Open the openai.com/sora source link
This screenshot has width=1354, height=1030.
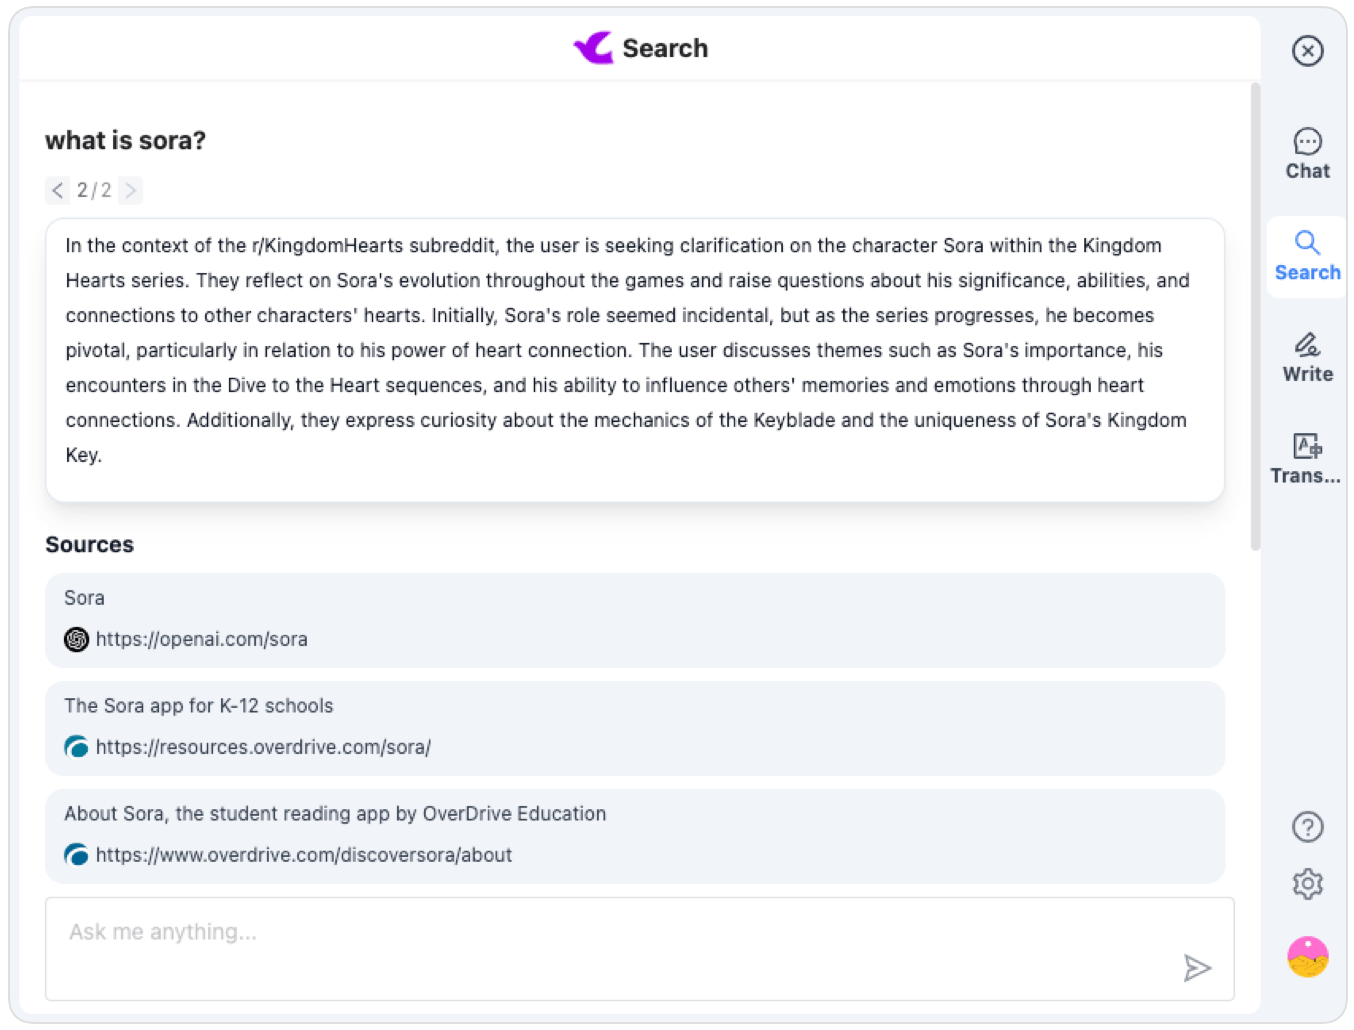tap(201, 639)
